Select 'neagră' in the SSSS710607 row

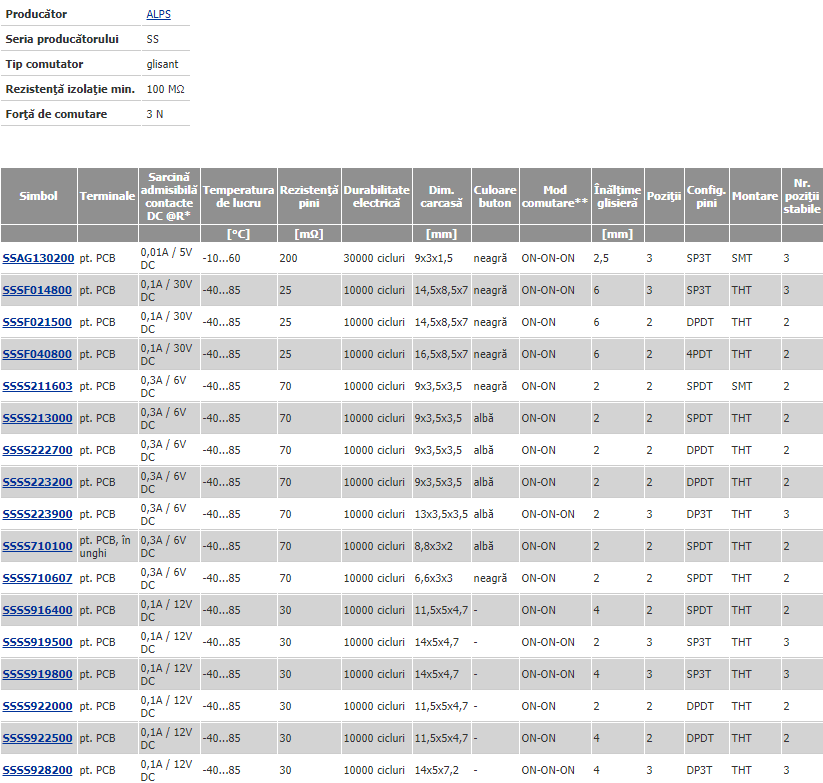[x=490, y=578]
